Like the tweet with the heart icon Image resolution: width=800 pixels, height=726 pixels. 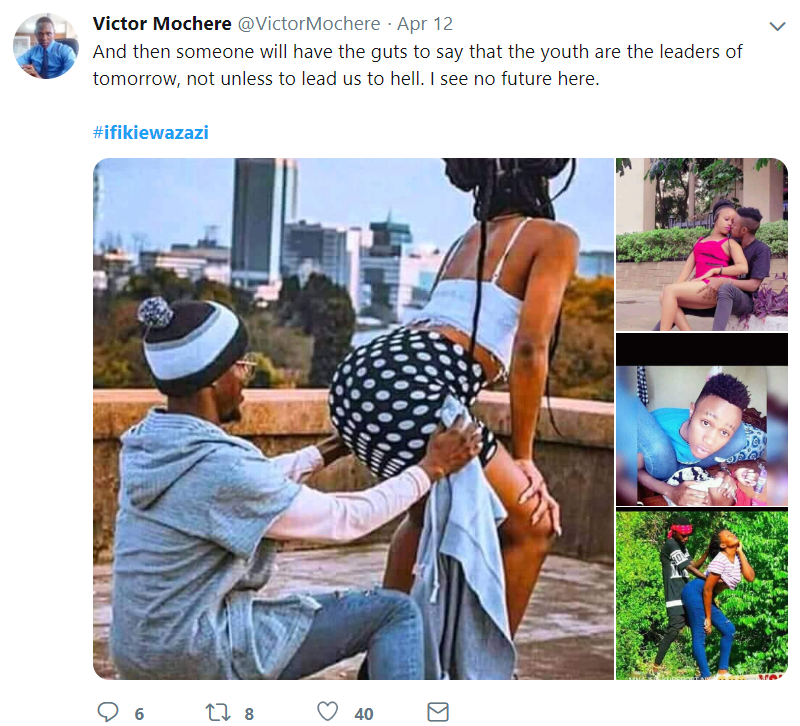click(327, 712)
